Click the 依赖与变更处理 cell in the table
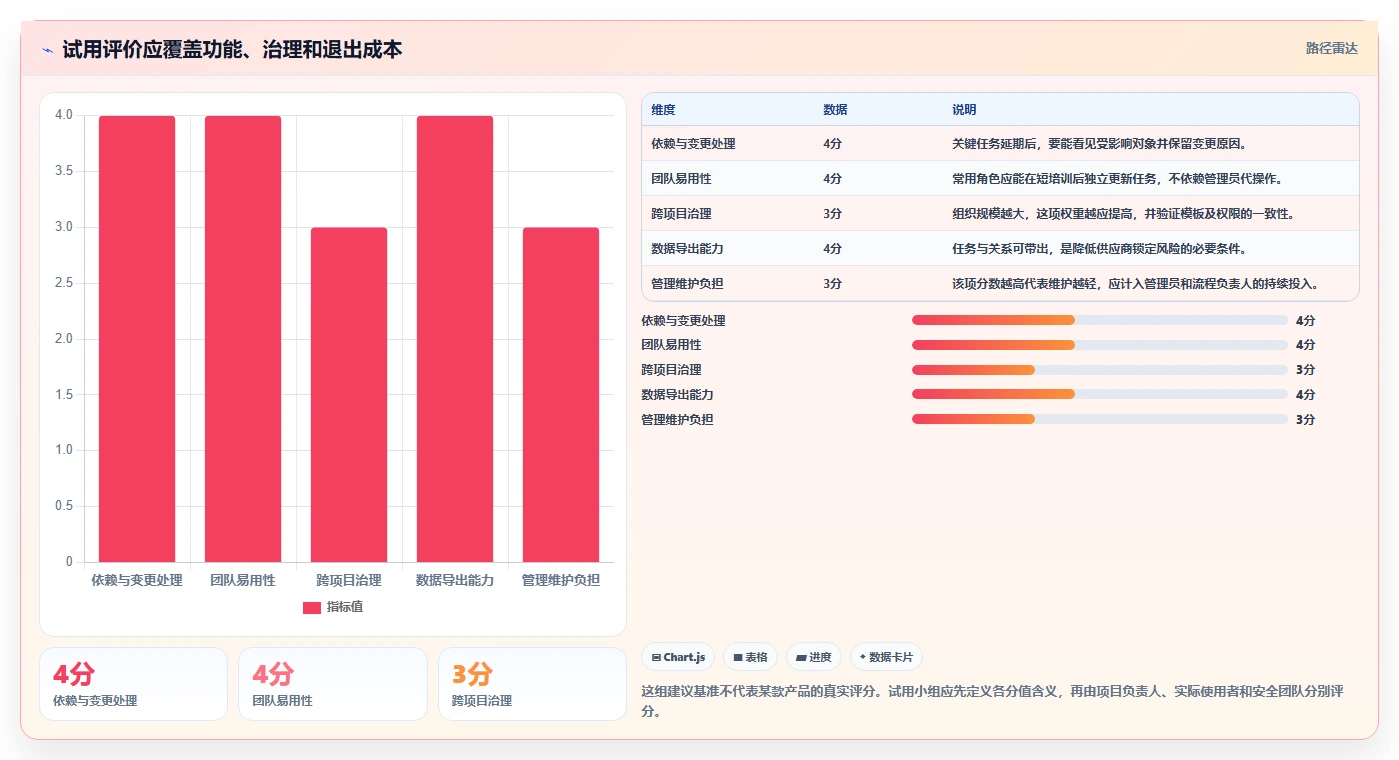The image size is (1399, 760). click(x=693, y=144)
